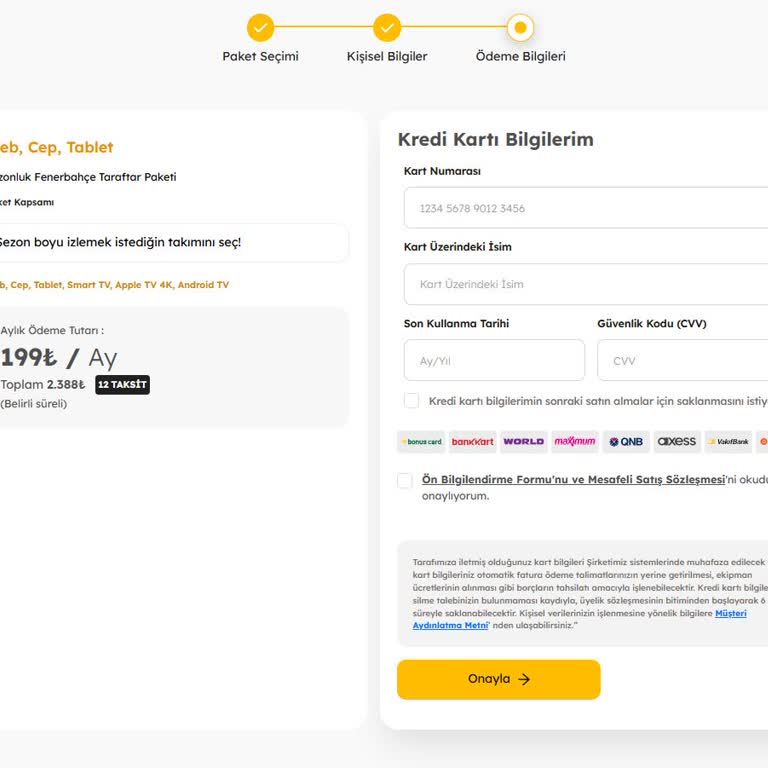This screenshot has height=768, width=768.
Task: Click the Bankkart card logo
Action: [472, 442]
